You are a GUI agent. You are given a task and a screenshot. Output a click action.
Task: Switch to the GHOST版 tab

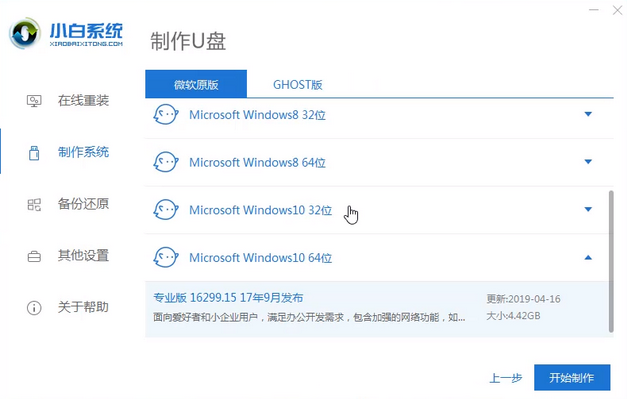point(298,84)
